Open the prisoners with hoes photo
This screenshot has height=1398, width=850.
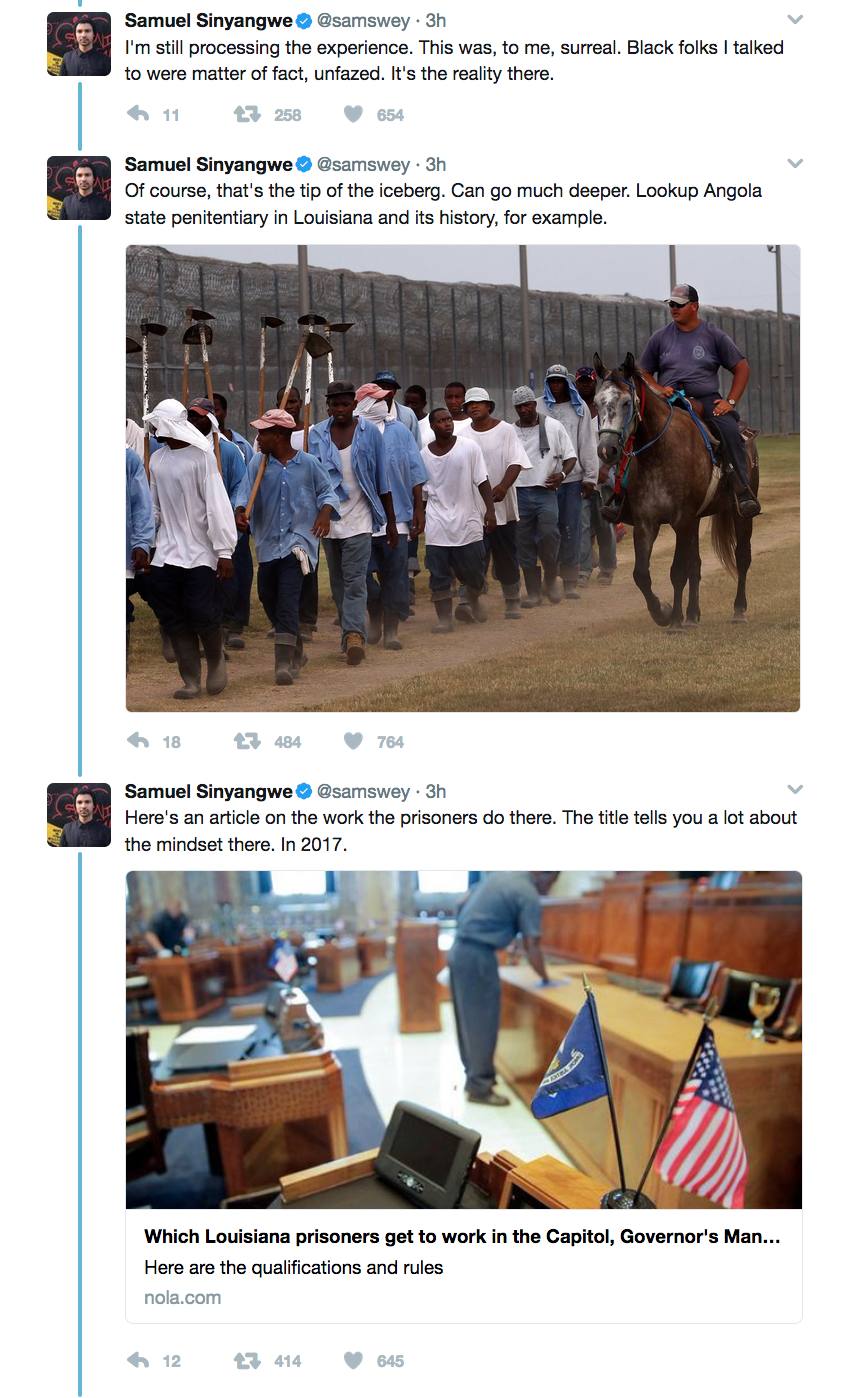tap(462, 478)
